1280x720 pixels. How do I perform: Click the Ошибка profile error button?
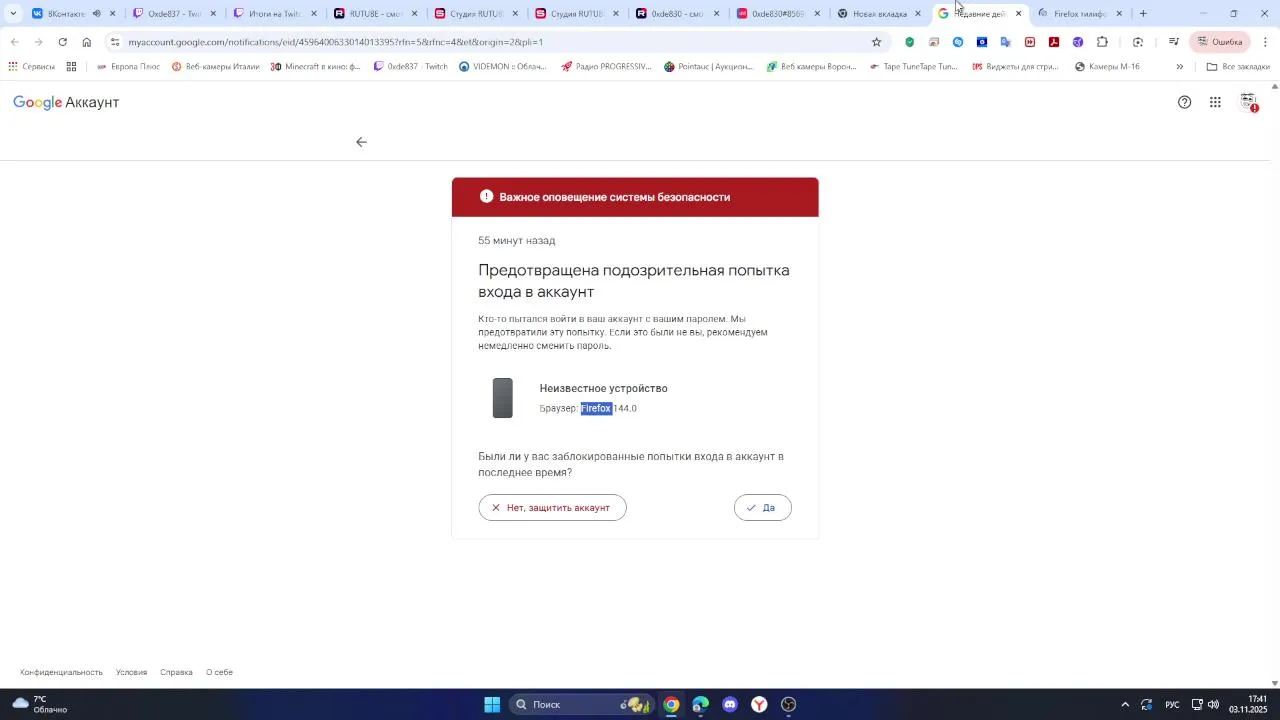(x=1220, y=42)
